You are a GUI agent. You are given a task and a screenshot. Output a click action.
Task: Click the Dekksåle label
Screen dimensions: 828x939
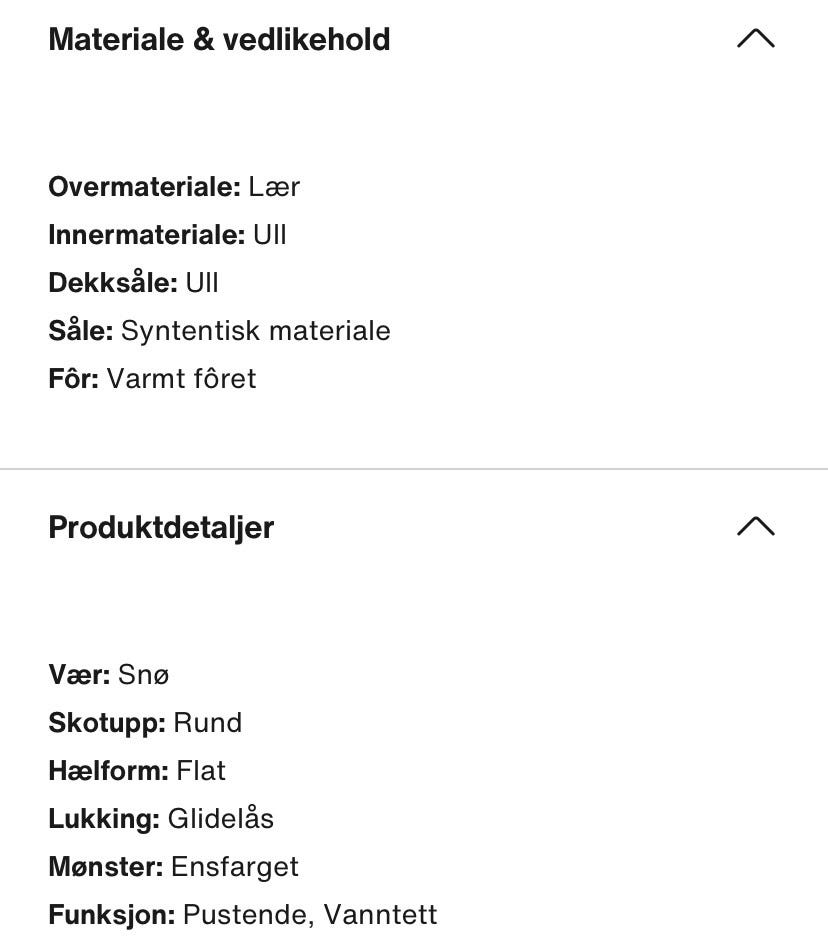[x=113, y=283]
